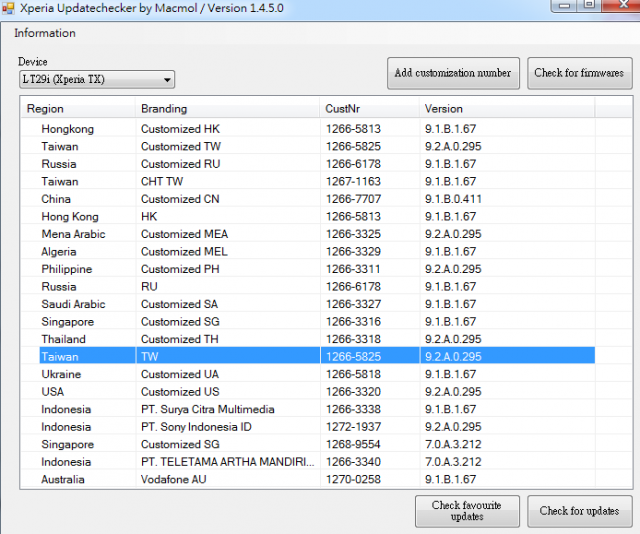
Task: Click CustNr 1272-1937 cell
Action: (x=353, y=427)
